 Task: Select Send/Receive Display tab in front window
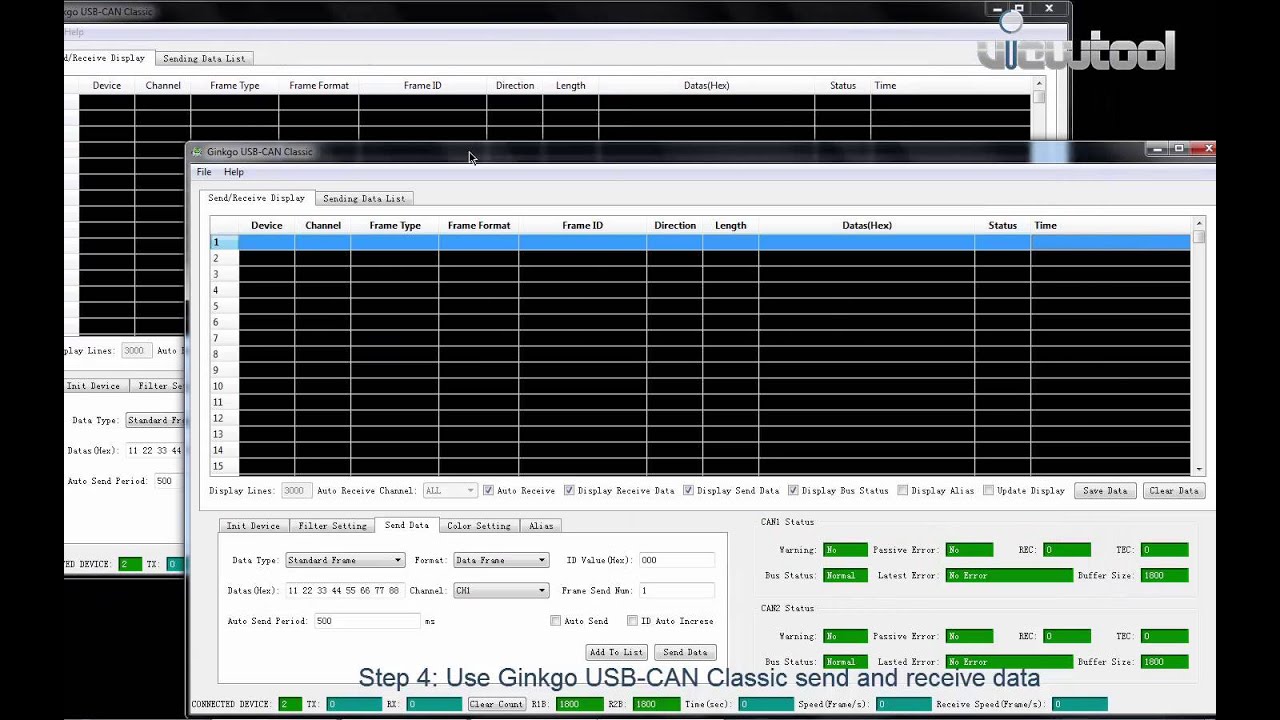coord(256,198)
